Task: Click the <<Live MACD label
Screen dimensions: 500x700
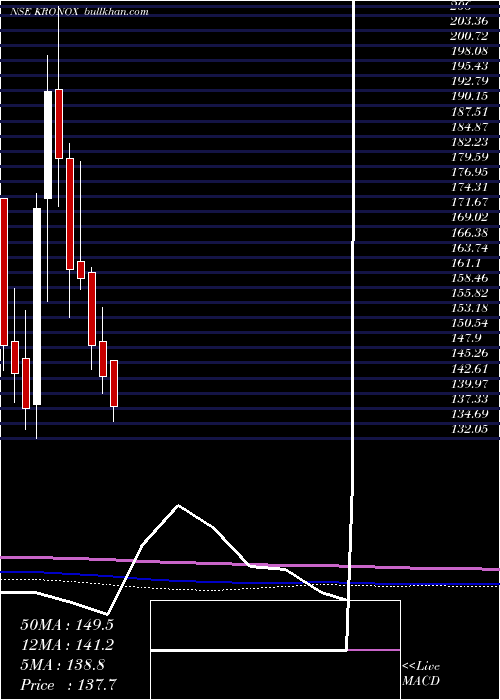Action: pyautogui.click(x=421, y=673)
